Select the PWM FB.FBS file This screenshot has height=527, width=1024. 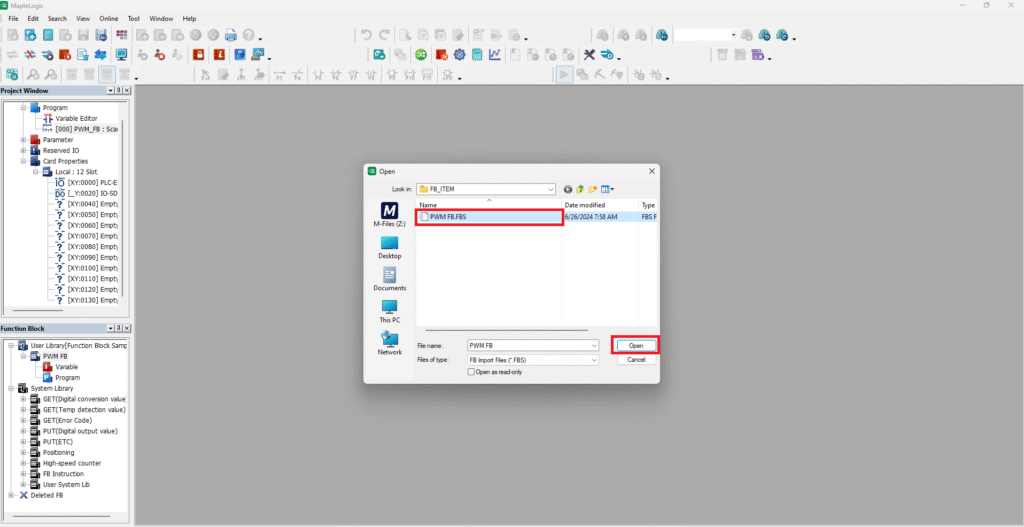click(489, 217)
